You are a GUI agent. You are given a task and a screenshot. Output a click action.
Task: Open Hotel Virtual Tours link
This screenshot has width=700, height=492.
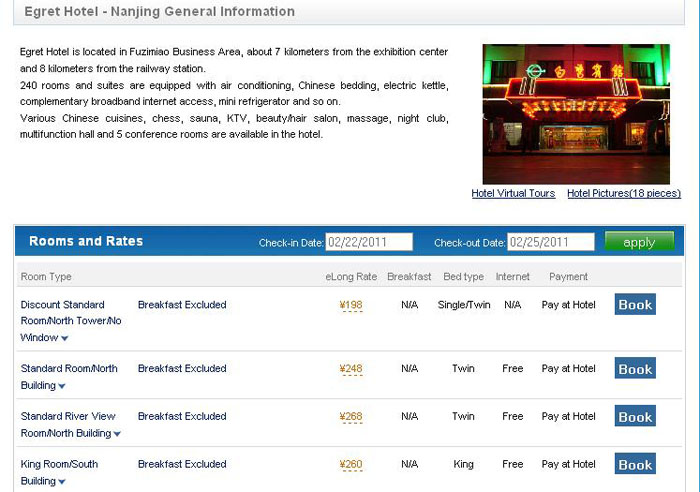[513, 193]
